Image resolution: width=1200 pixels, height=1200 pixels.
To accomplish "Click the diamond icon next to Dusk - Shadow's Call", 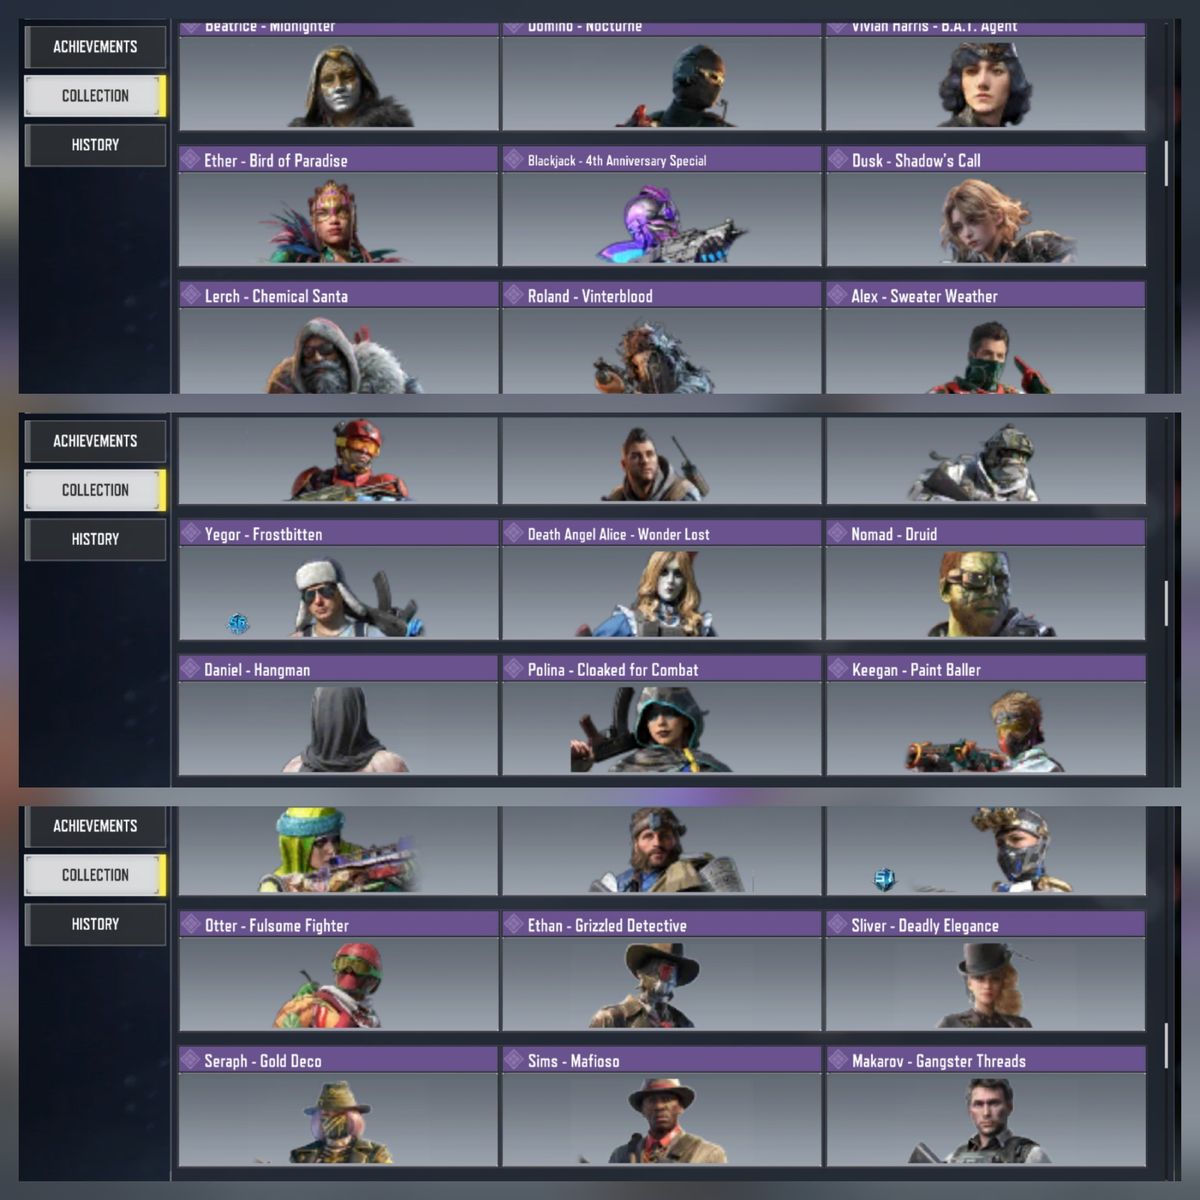I will click(x=837, y=159).
